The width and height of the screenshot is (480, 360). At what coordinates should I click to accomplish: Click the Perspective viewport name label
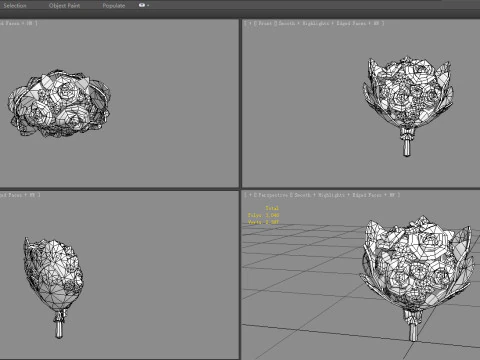[x=273, y=195]
